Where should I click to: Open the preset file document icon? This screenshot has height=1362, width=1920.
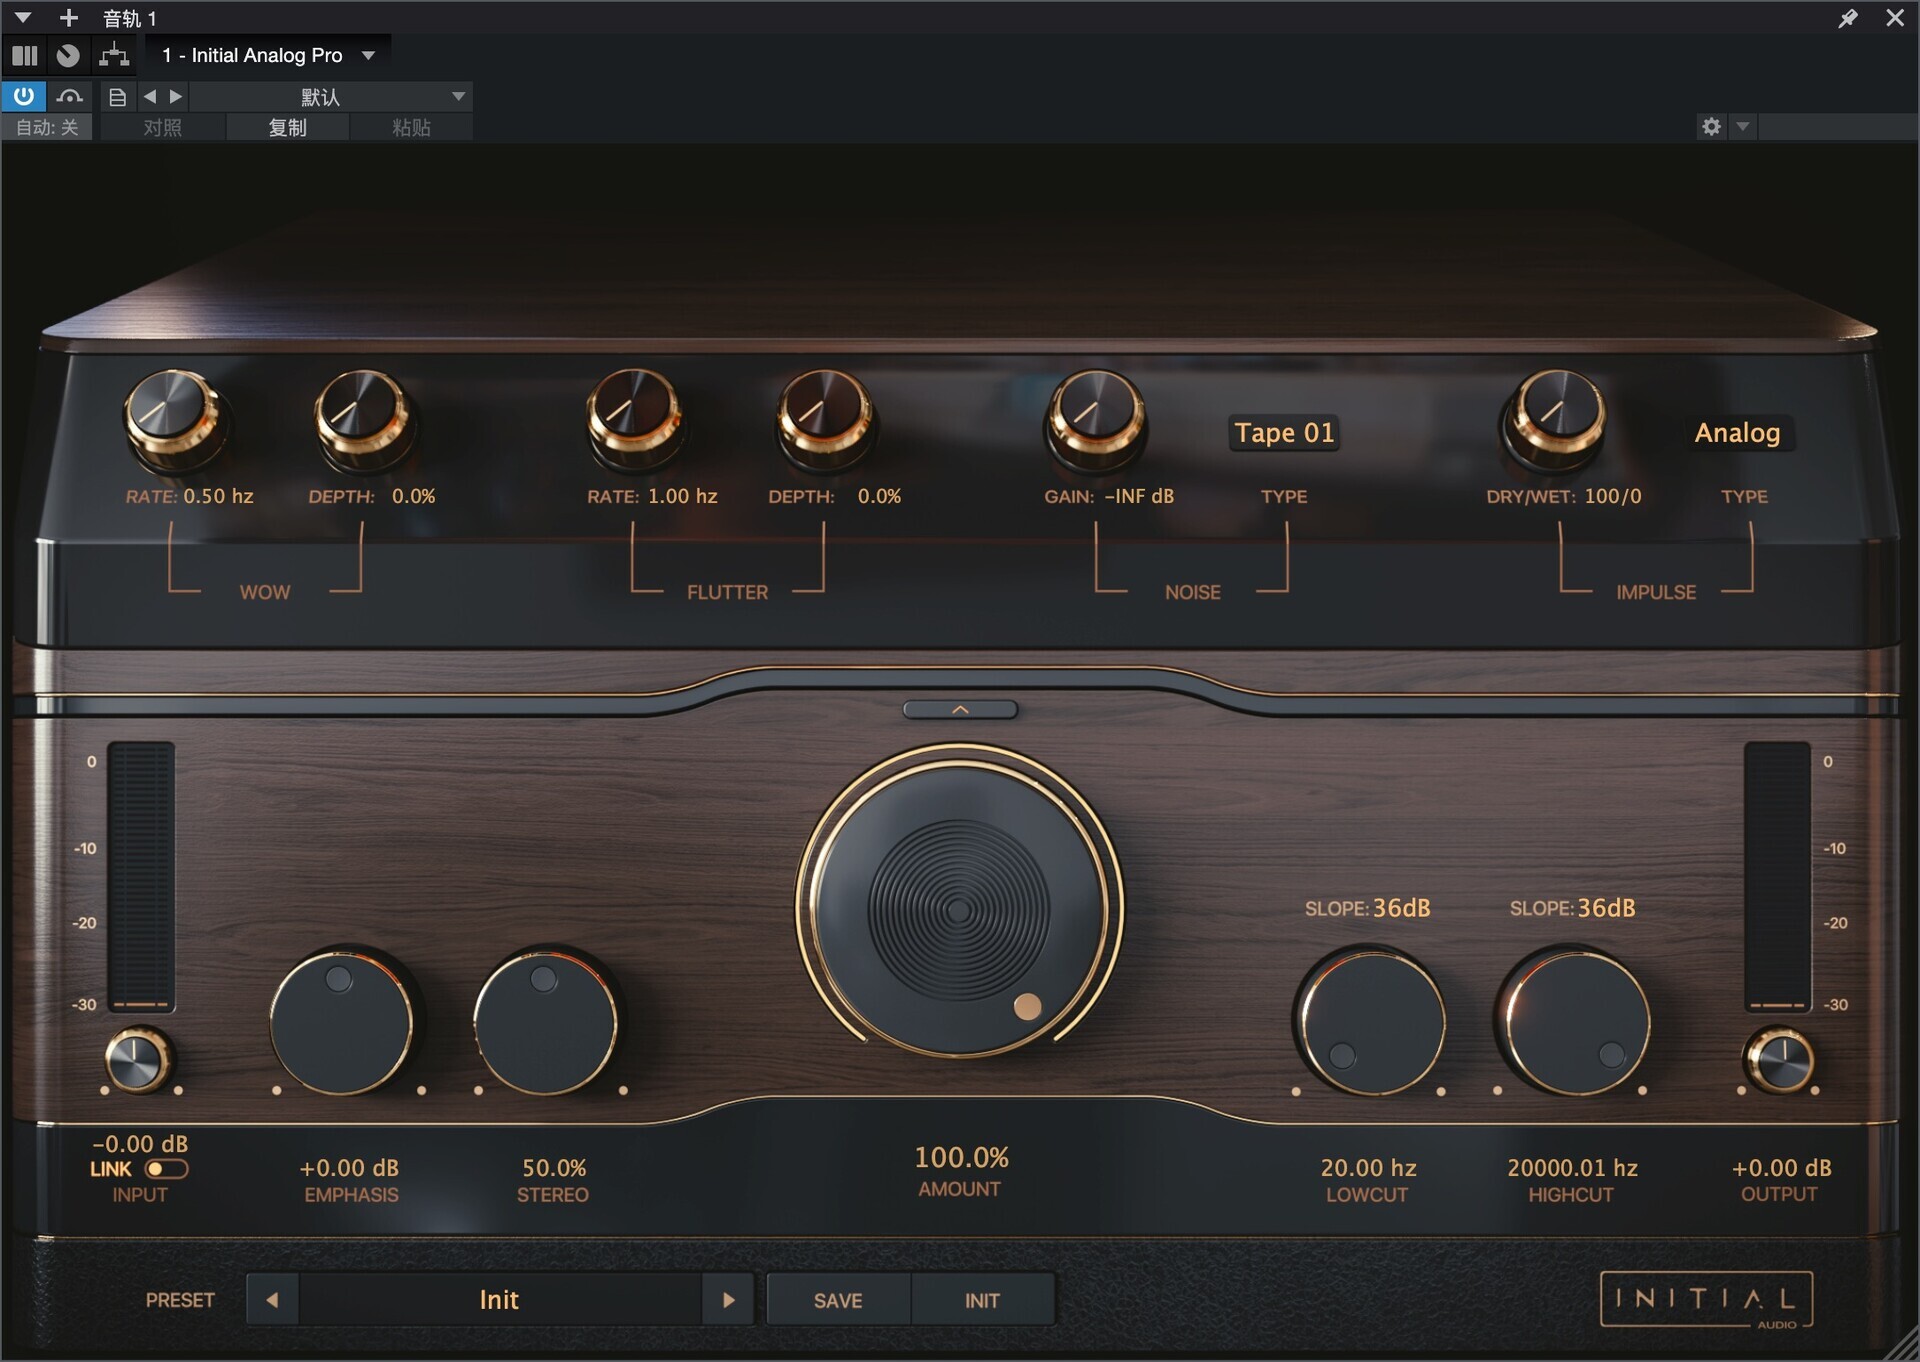(x=117, y=97)
